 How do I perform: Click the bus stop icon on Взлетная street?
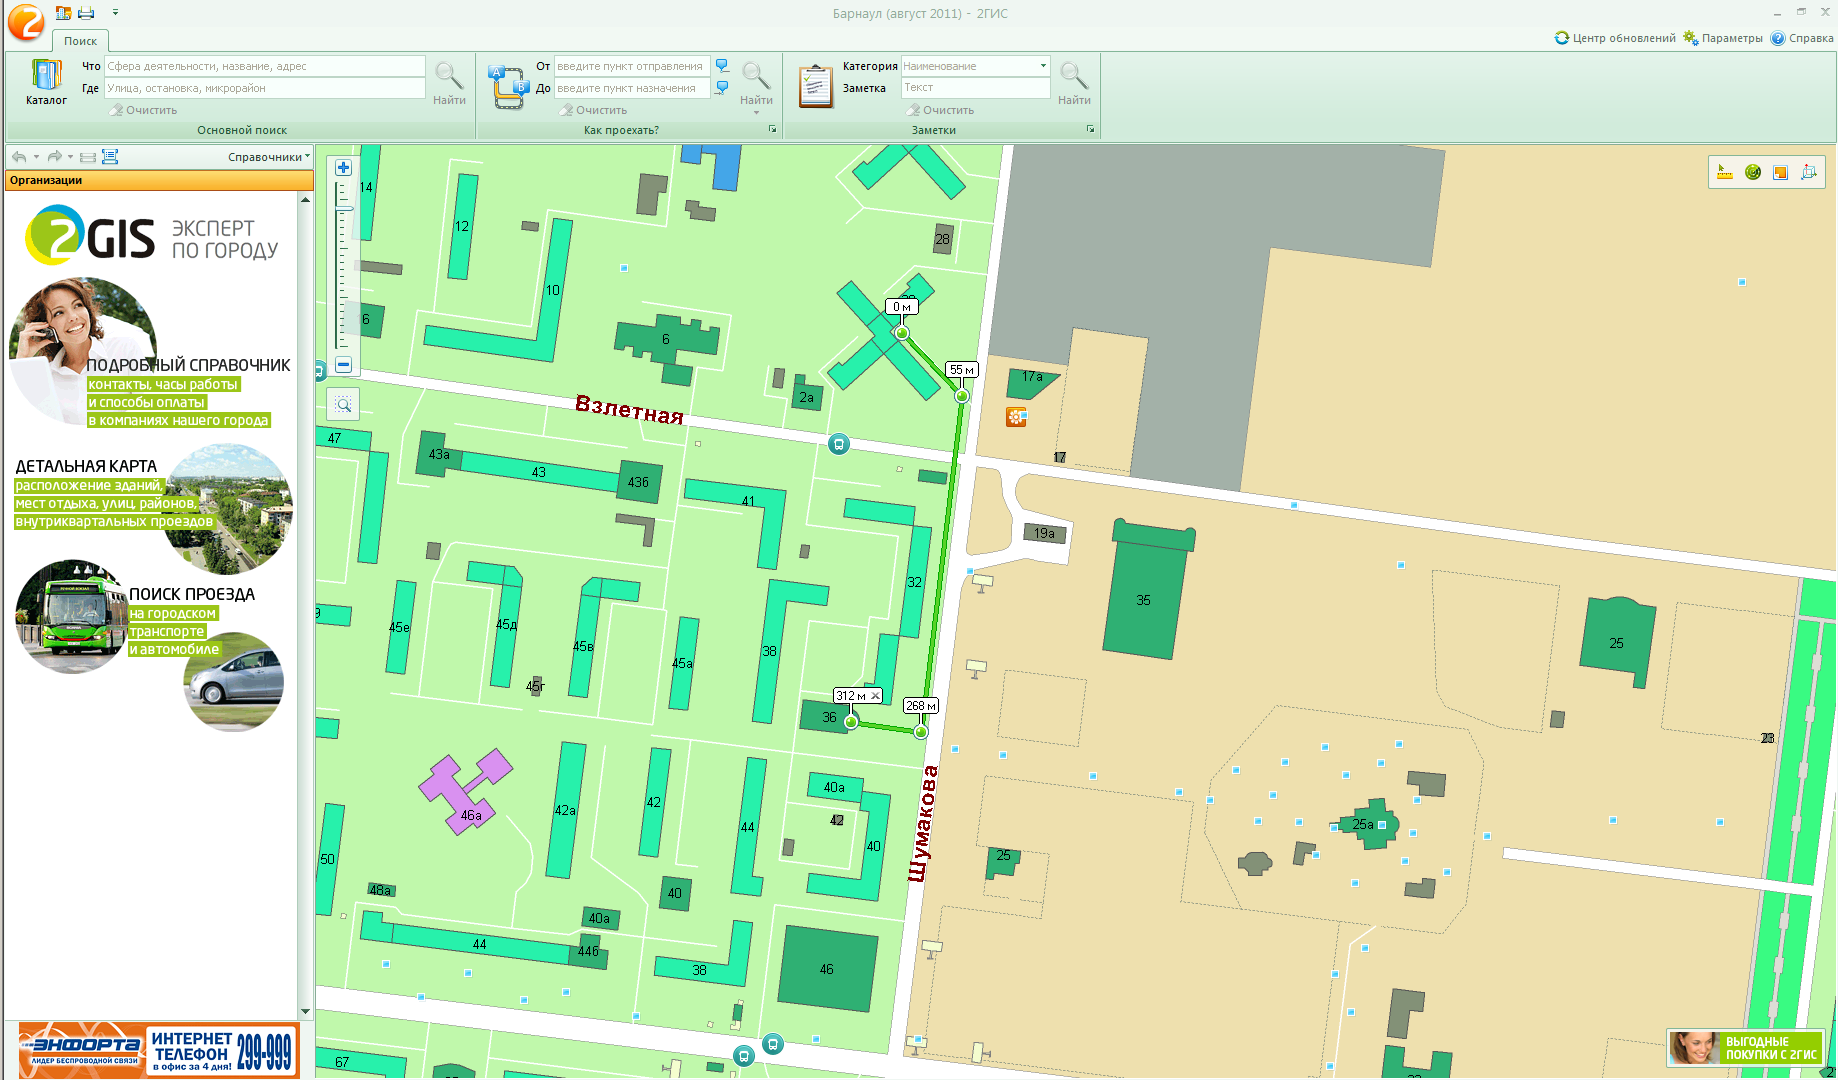pyautogui.click(x=839, y=444)
